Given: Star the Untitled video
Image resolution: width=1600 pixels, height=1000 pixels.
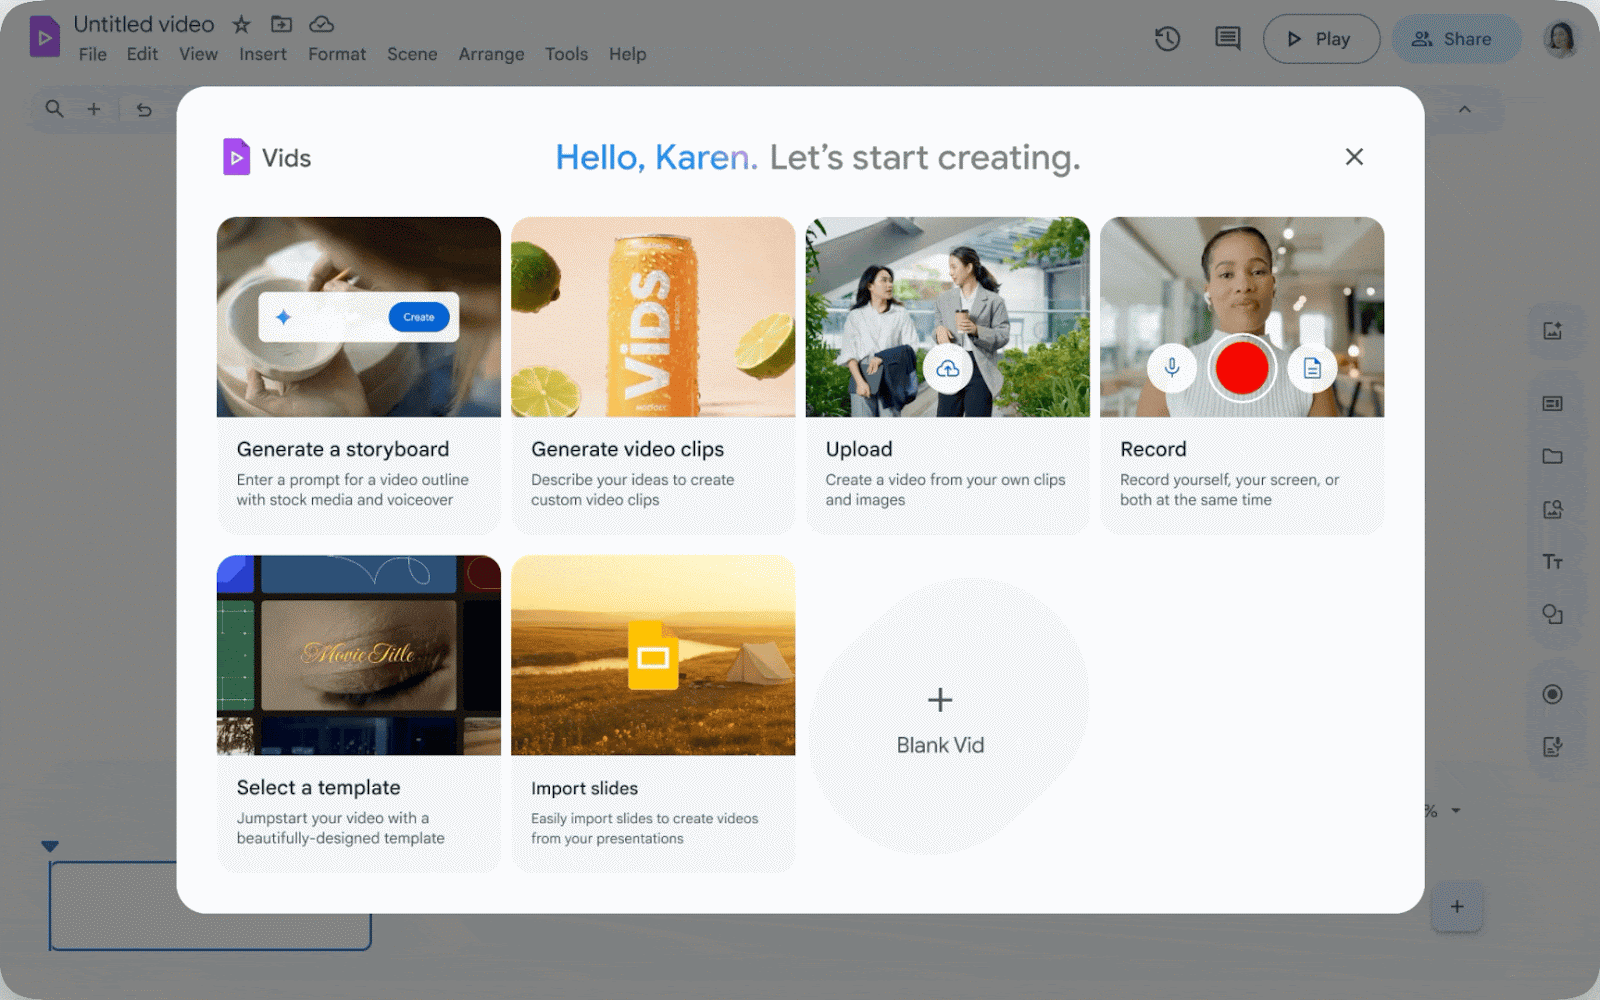Looking at the screenshot, I should click(241, 24).
